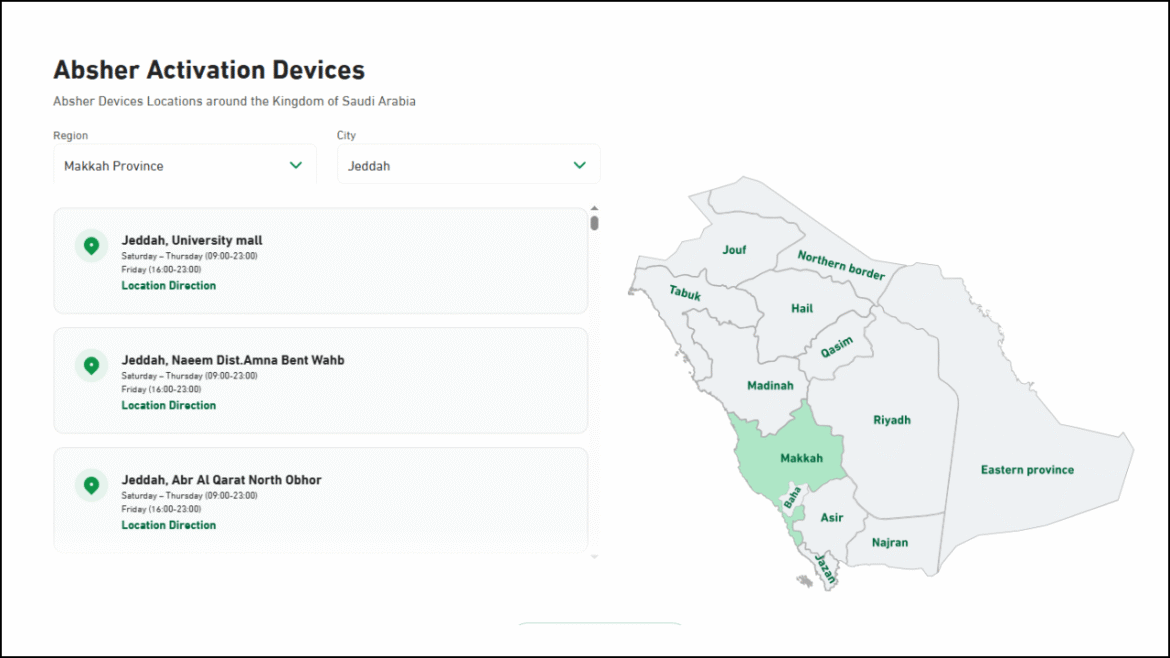Open Location Direction for Naeem Dist.Amna Bent Wahb

[168, 406]
